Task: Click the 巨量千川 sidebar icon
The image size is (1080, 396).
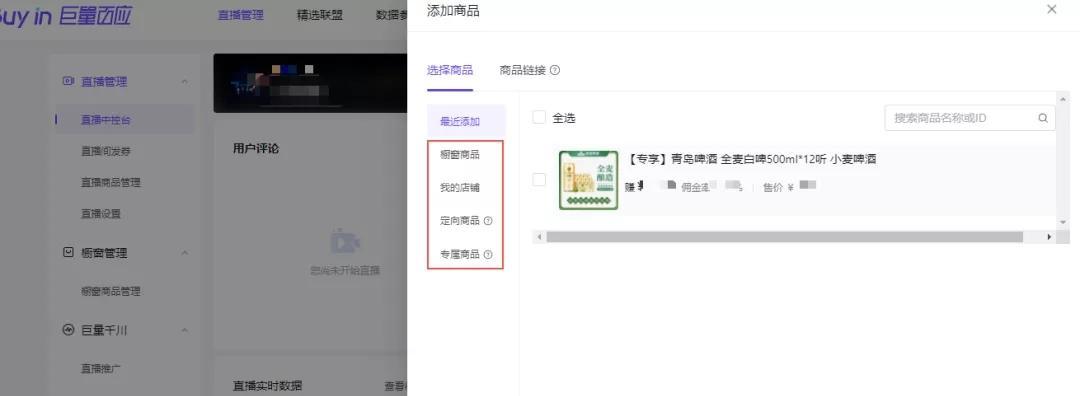Action: coord(68,330)
